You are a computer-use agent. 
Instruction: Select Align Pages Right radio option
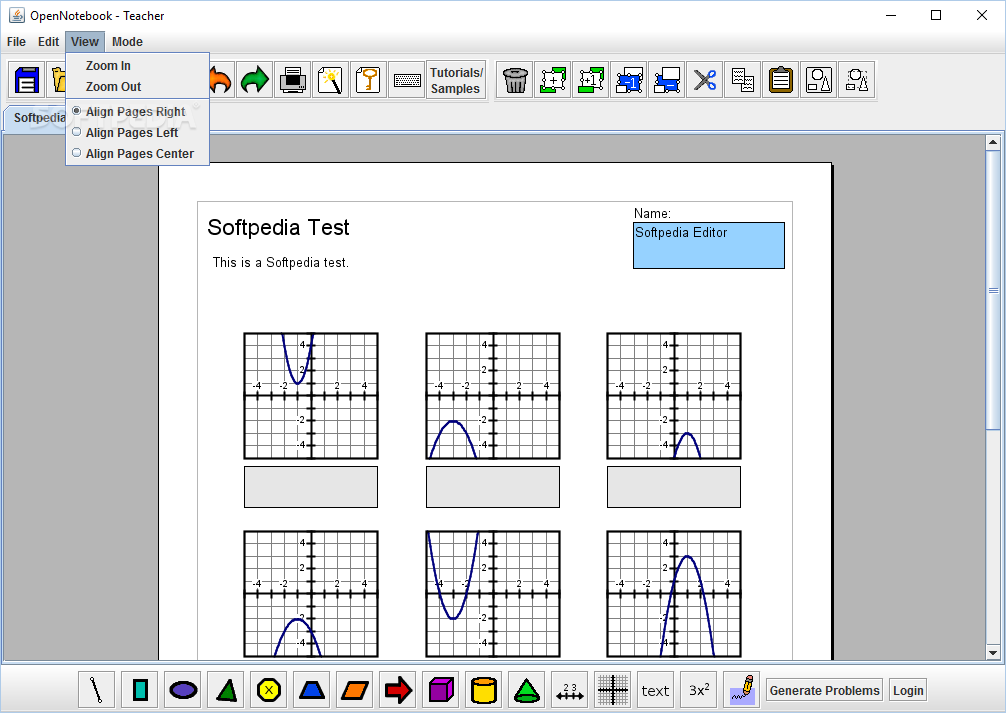click(137, 112)
